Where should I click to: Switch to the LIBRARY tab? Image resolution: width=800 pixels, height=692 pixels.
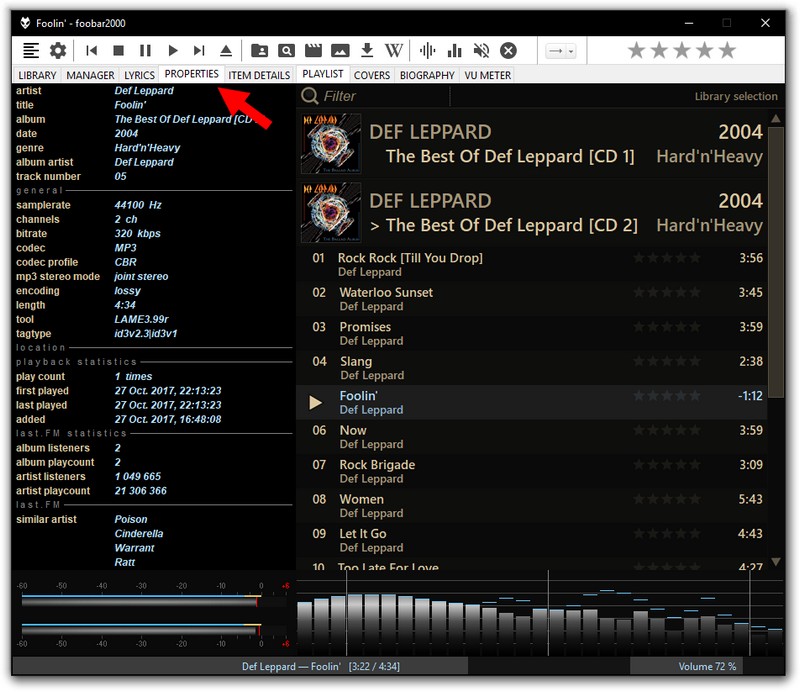[37, 76]
